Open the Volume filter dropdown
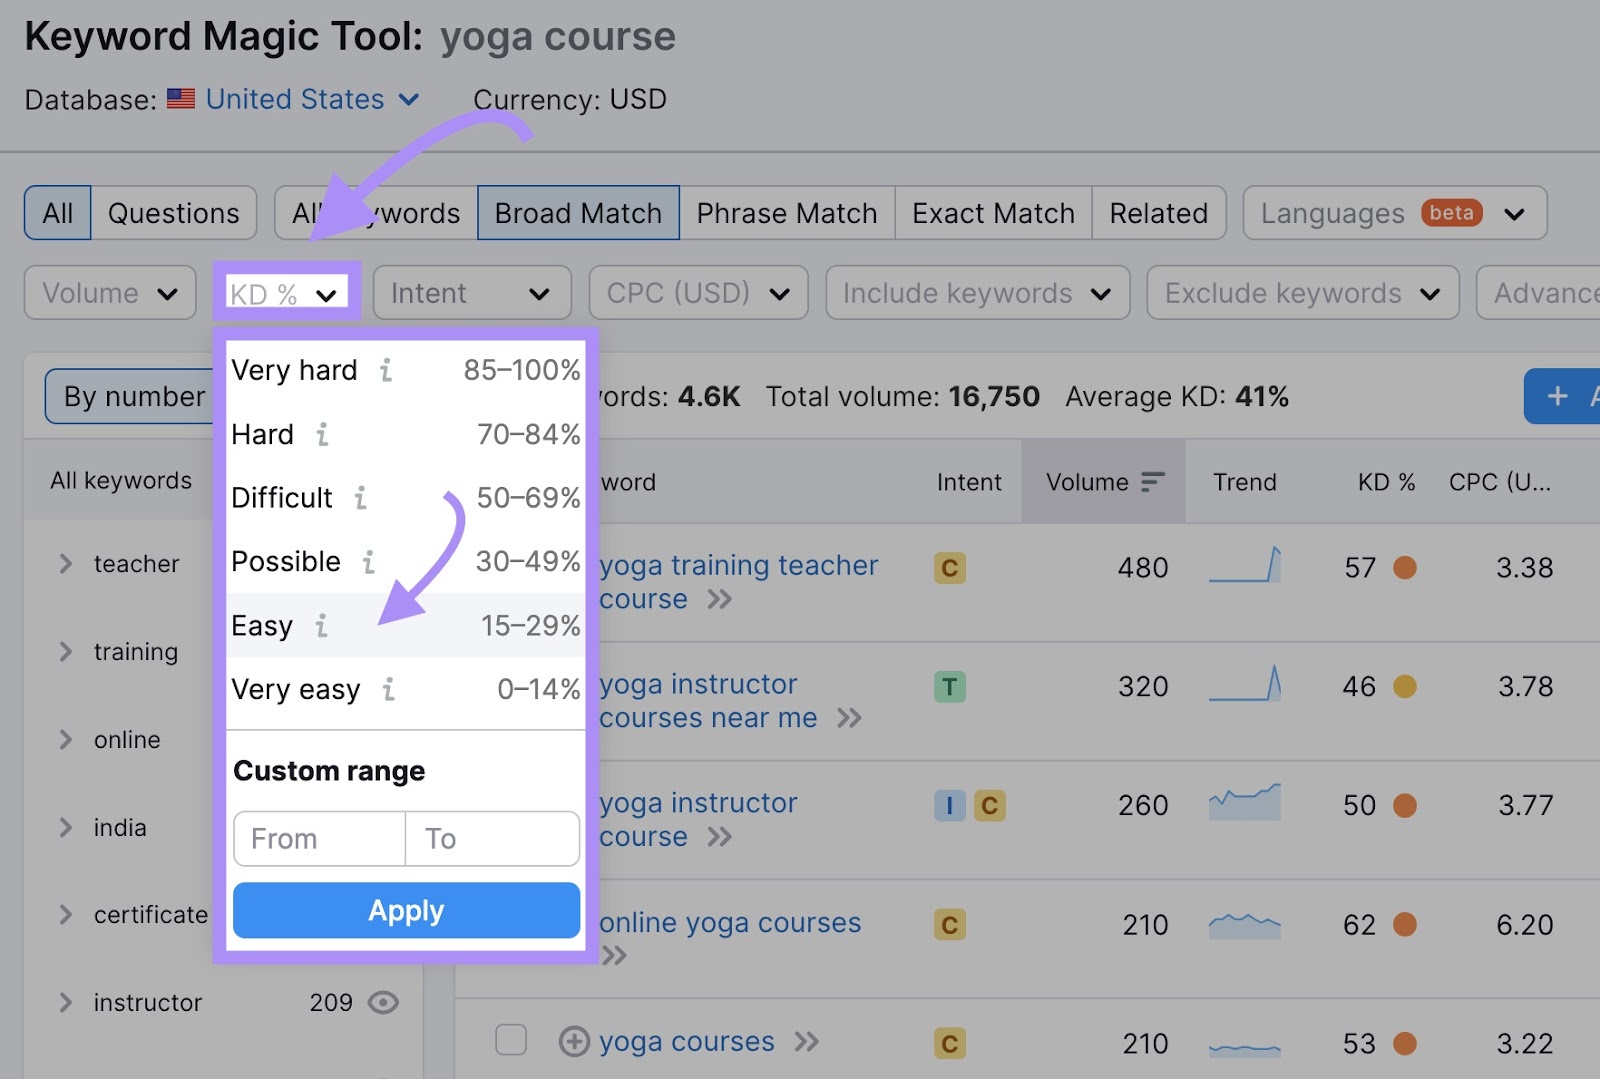Viewport: 1600px width, 1079px height. click(x=109, y=292)
